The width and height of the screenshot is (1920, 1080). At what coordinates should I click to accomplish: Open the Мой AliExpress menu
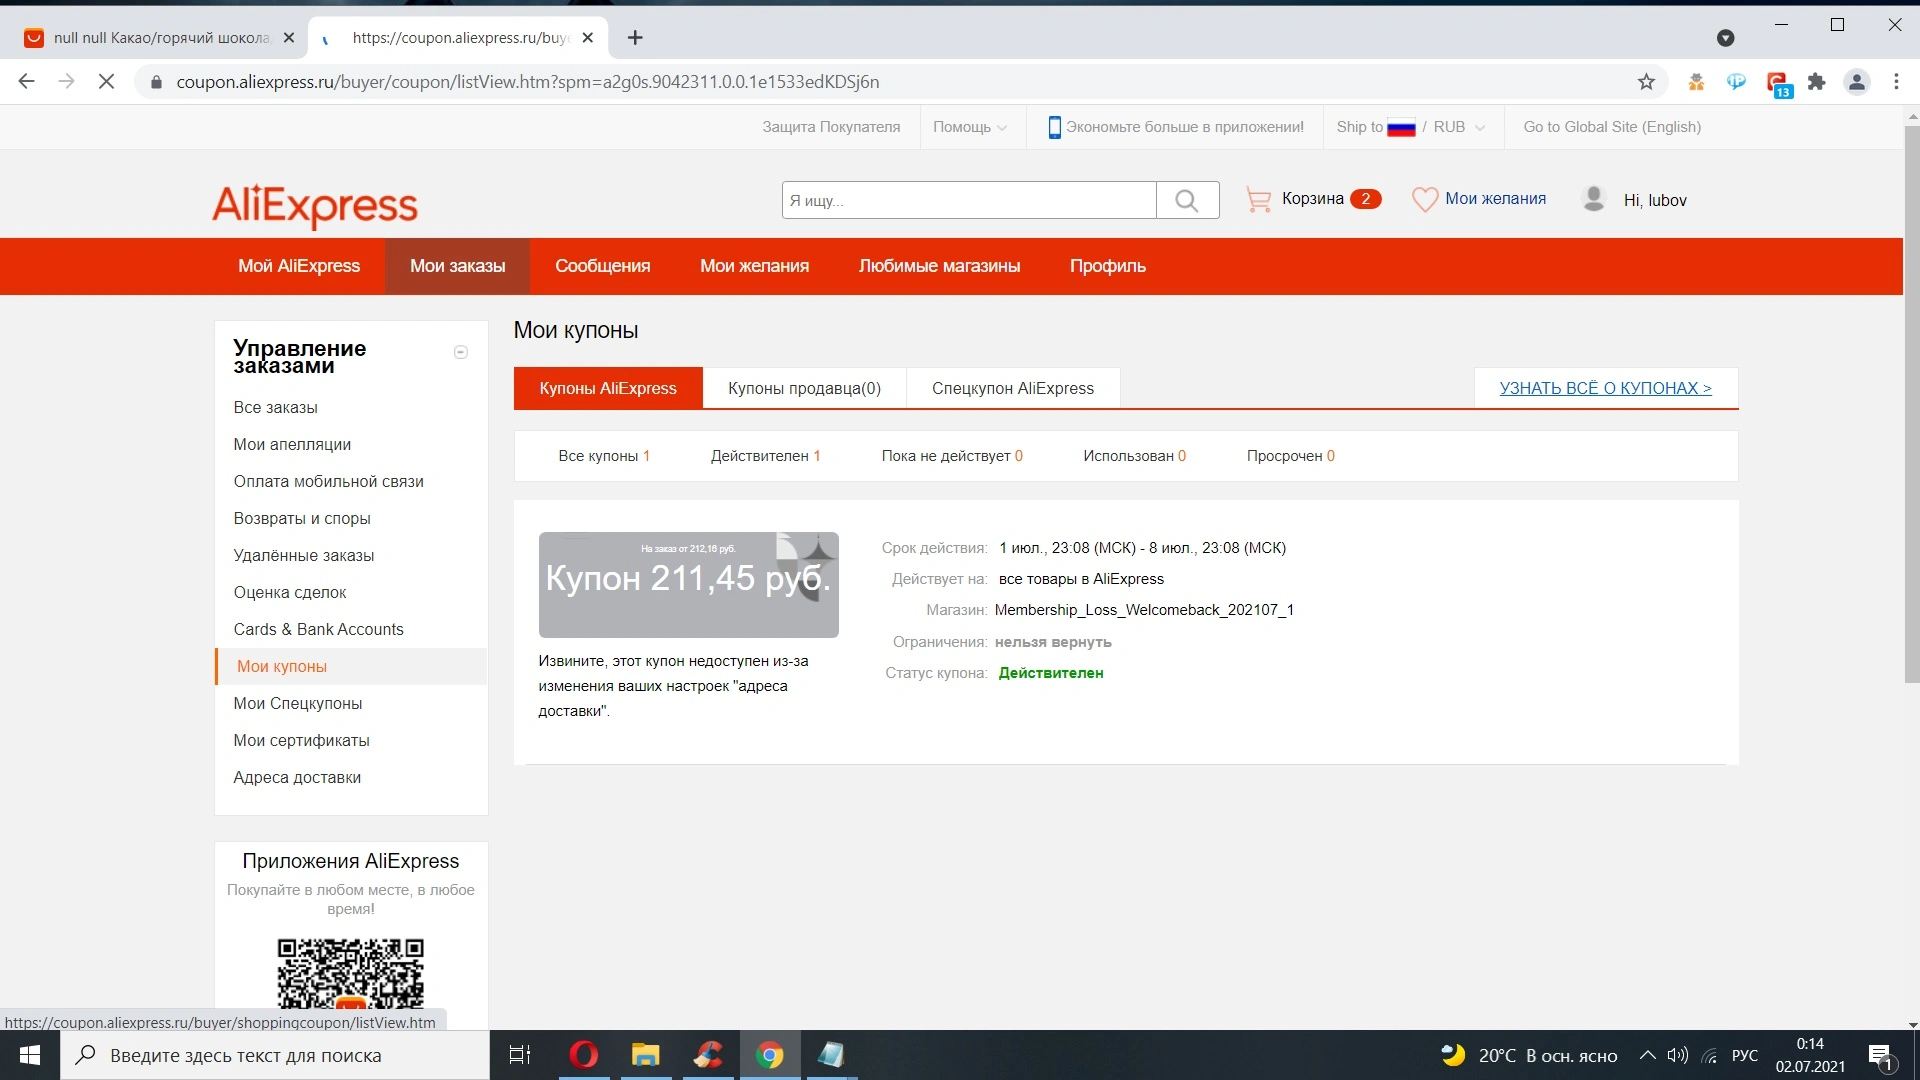(299, 266)
